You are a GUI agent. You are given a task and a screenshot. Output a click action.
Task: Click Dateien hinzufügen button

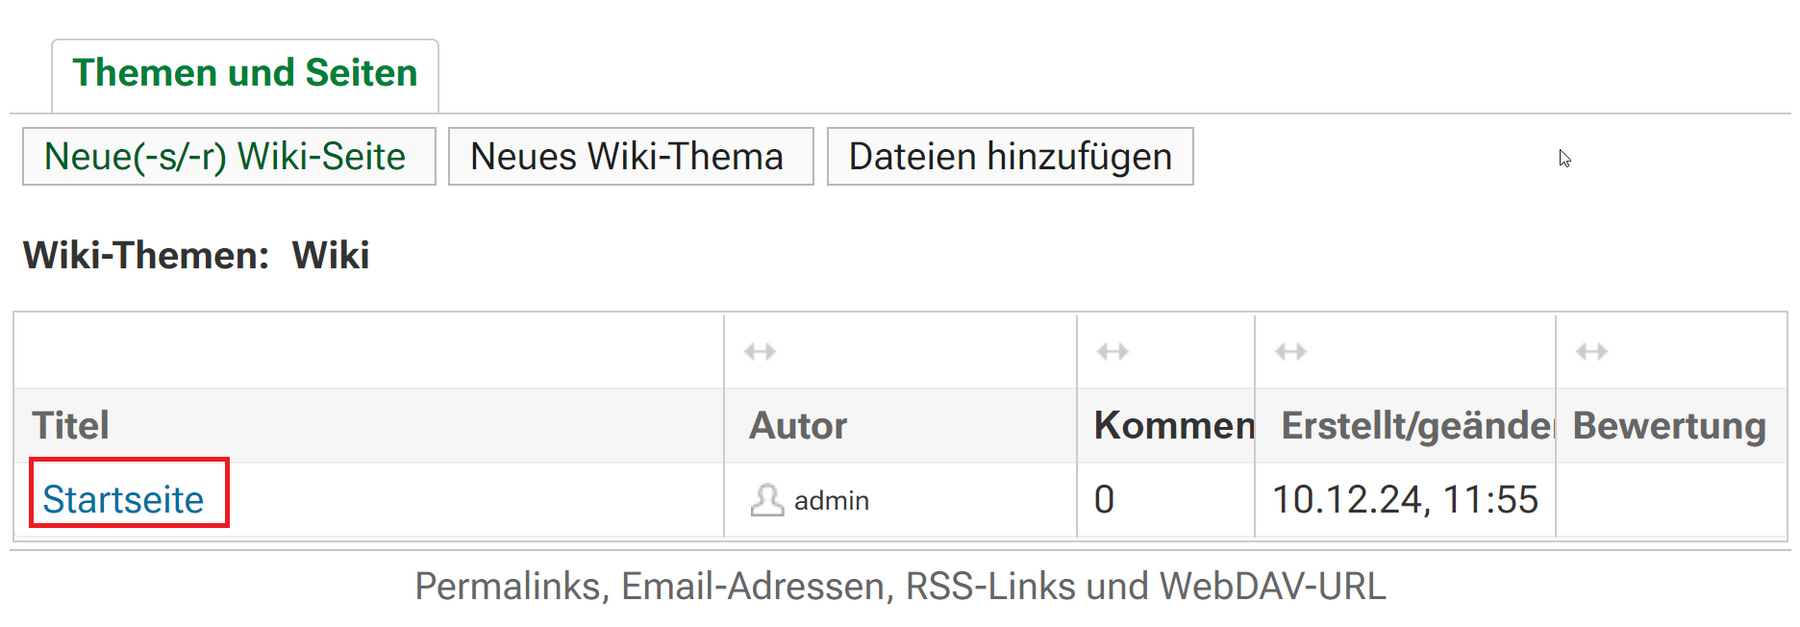click(x=1010, y=156)
